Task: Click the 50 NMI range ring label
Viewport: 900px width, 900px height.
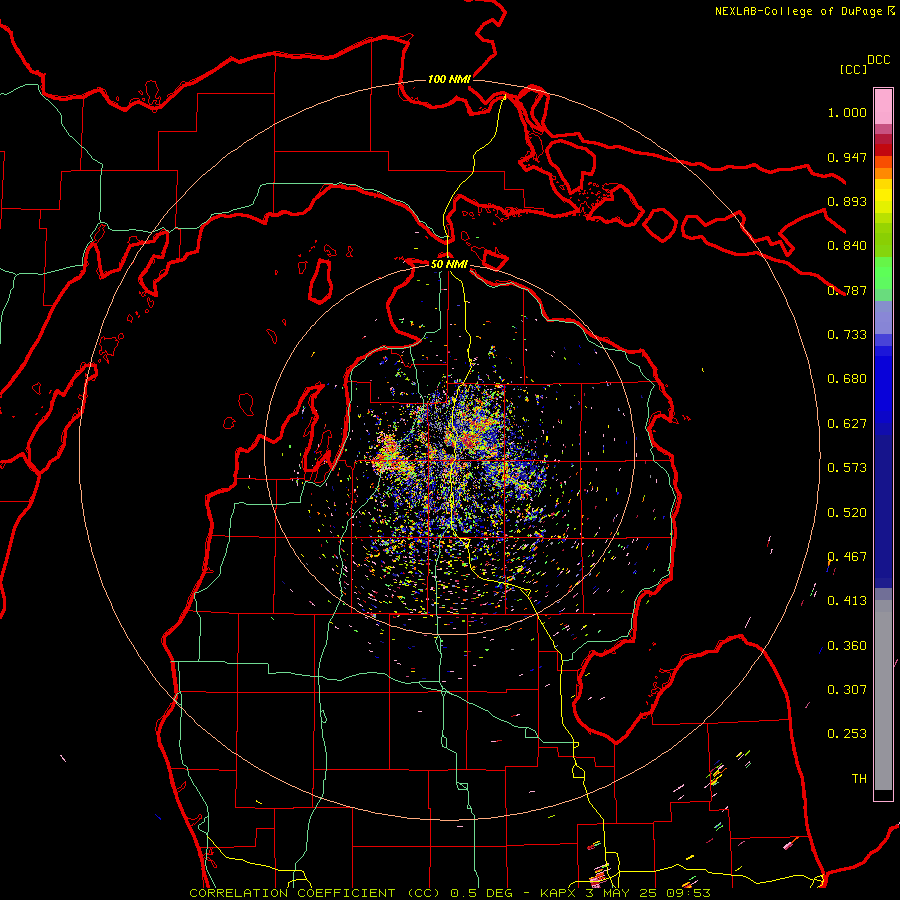Action: coord(449,264)
